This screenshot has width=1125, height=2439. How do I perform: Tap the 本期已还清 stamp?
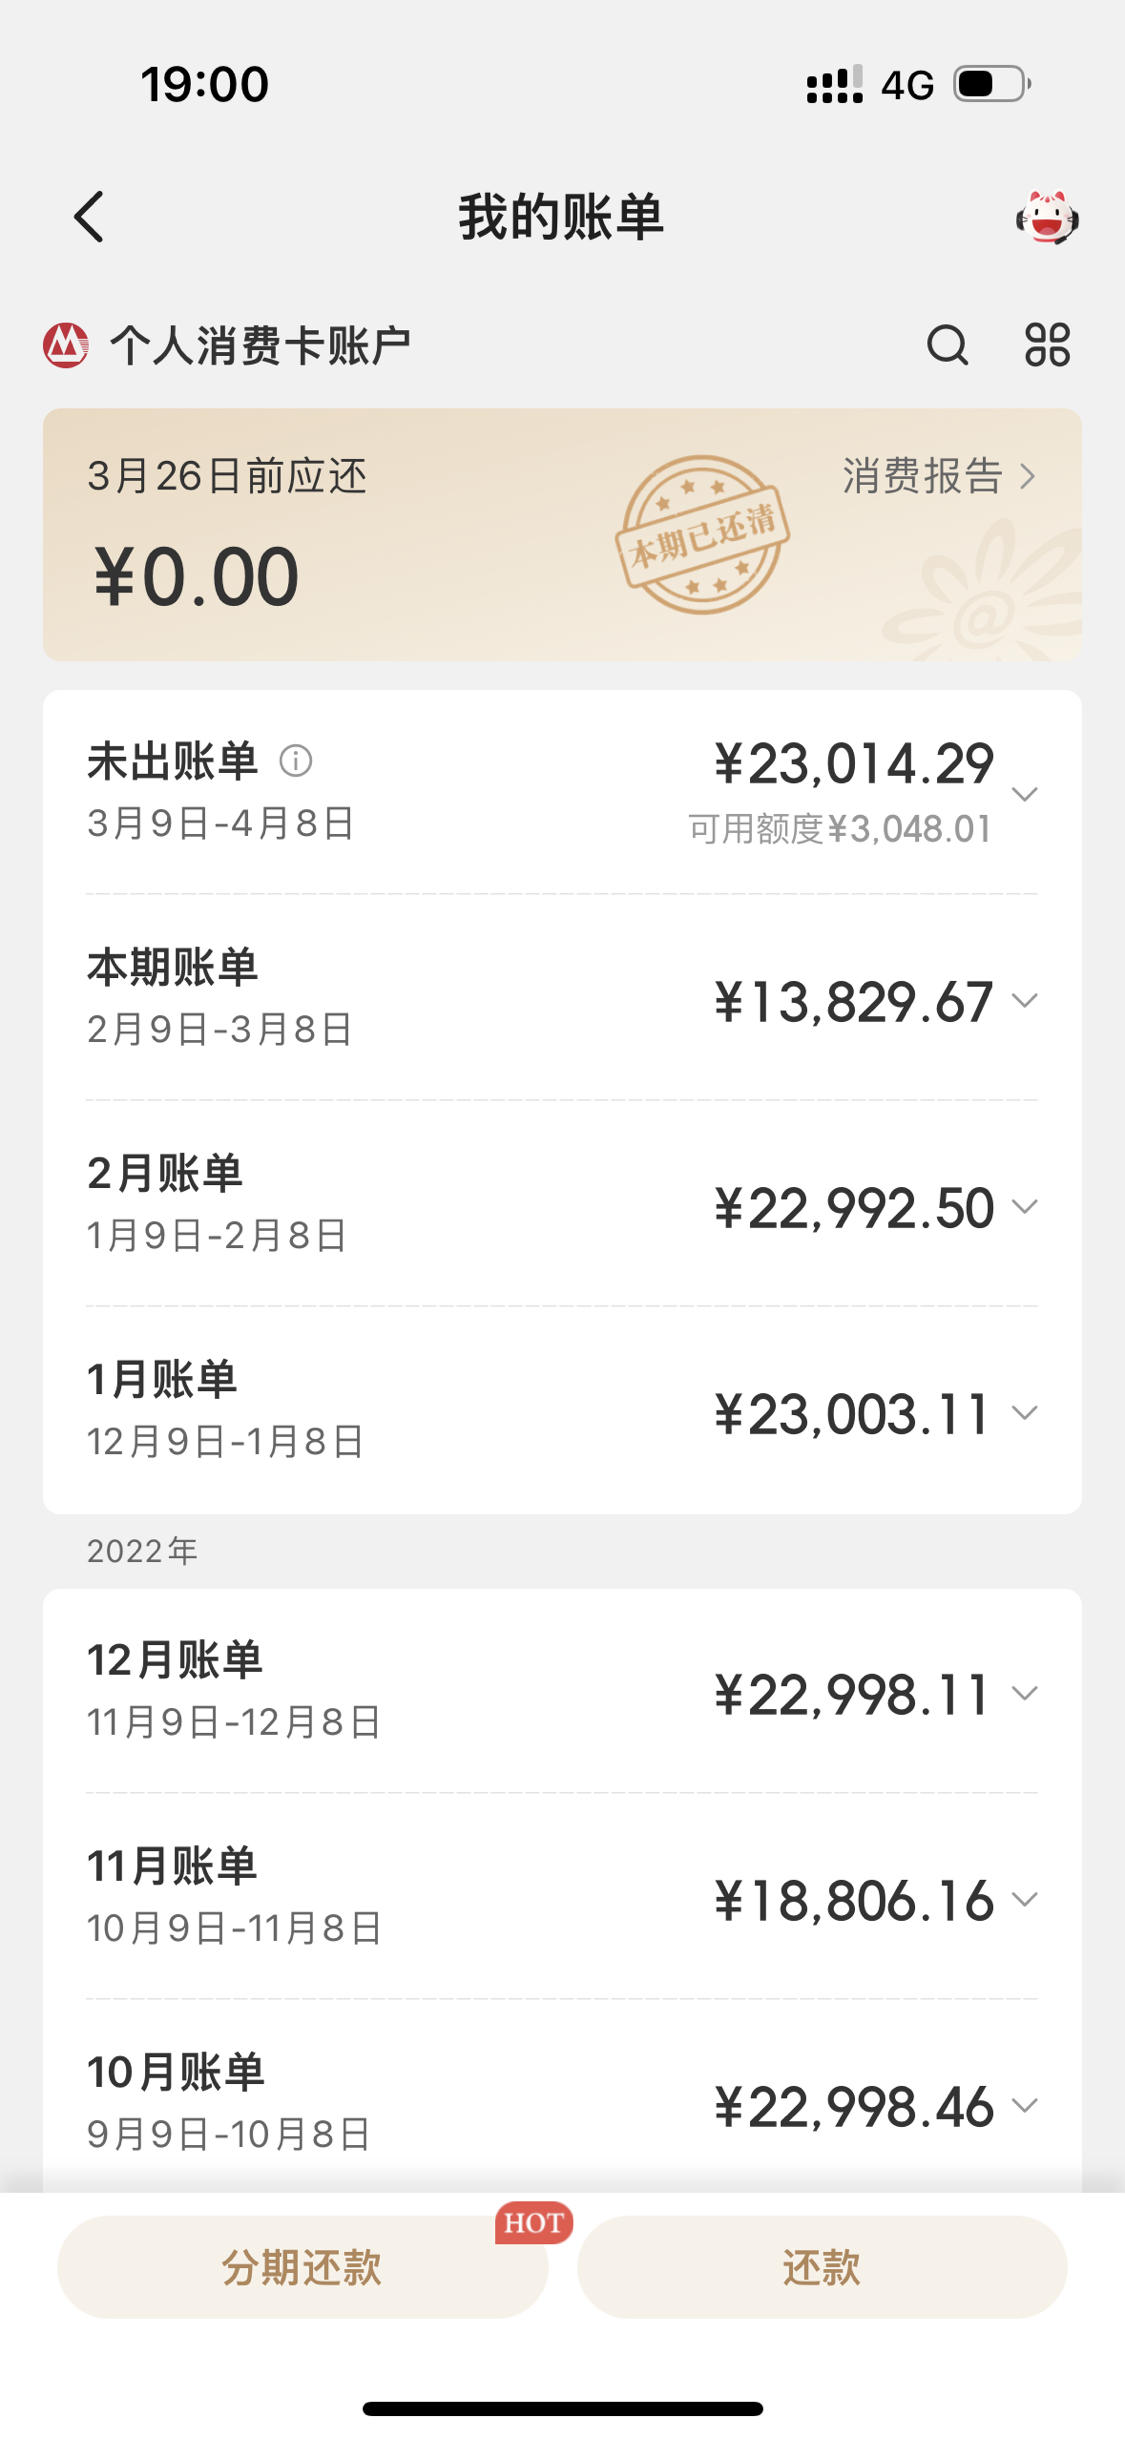702,535
